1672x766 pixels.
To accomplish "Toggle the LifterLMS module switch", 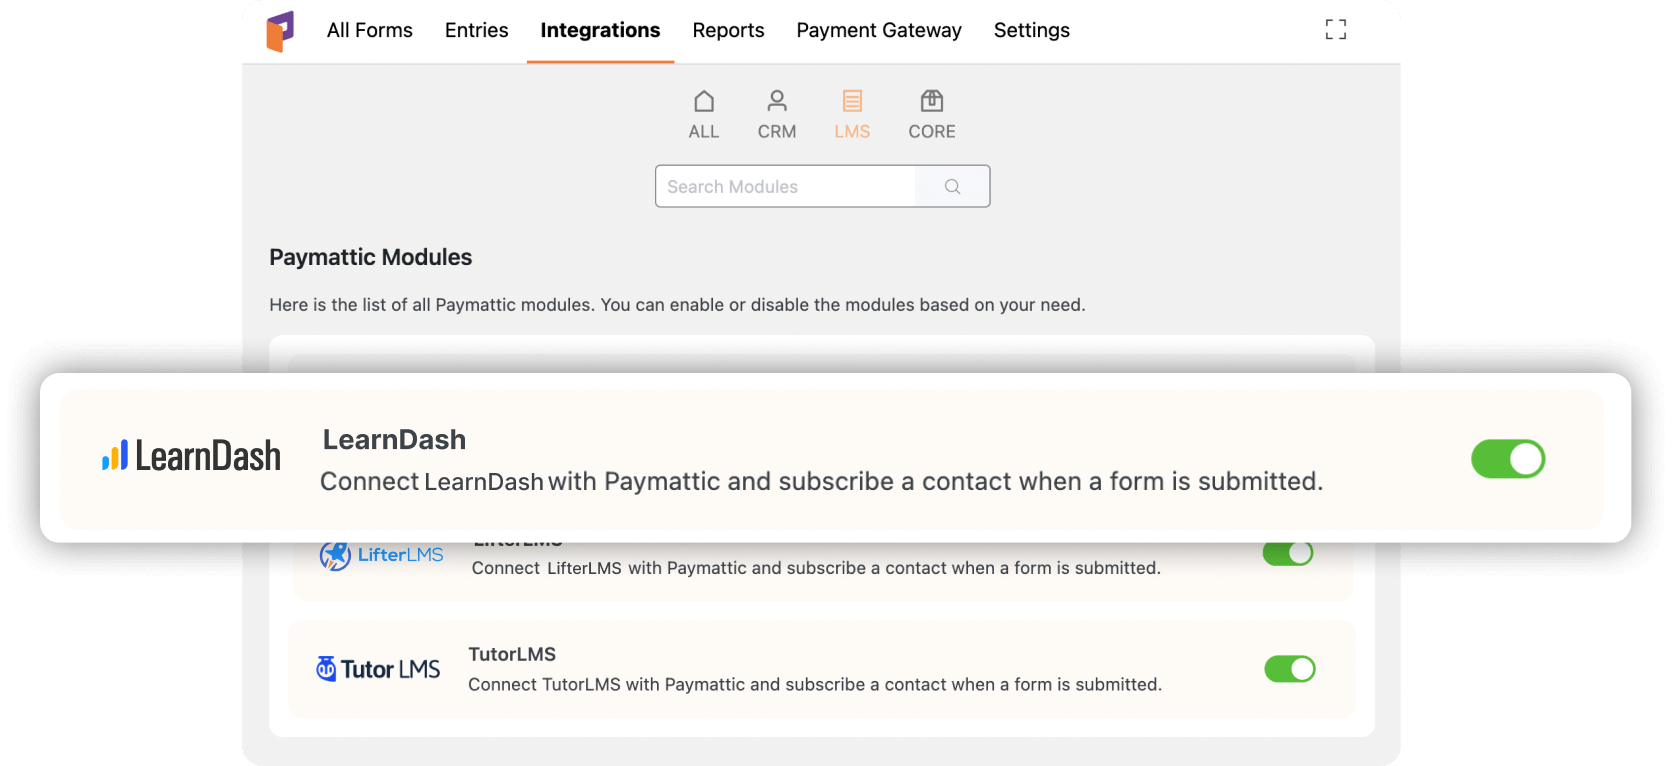I will (1288, 553).
